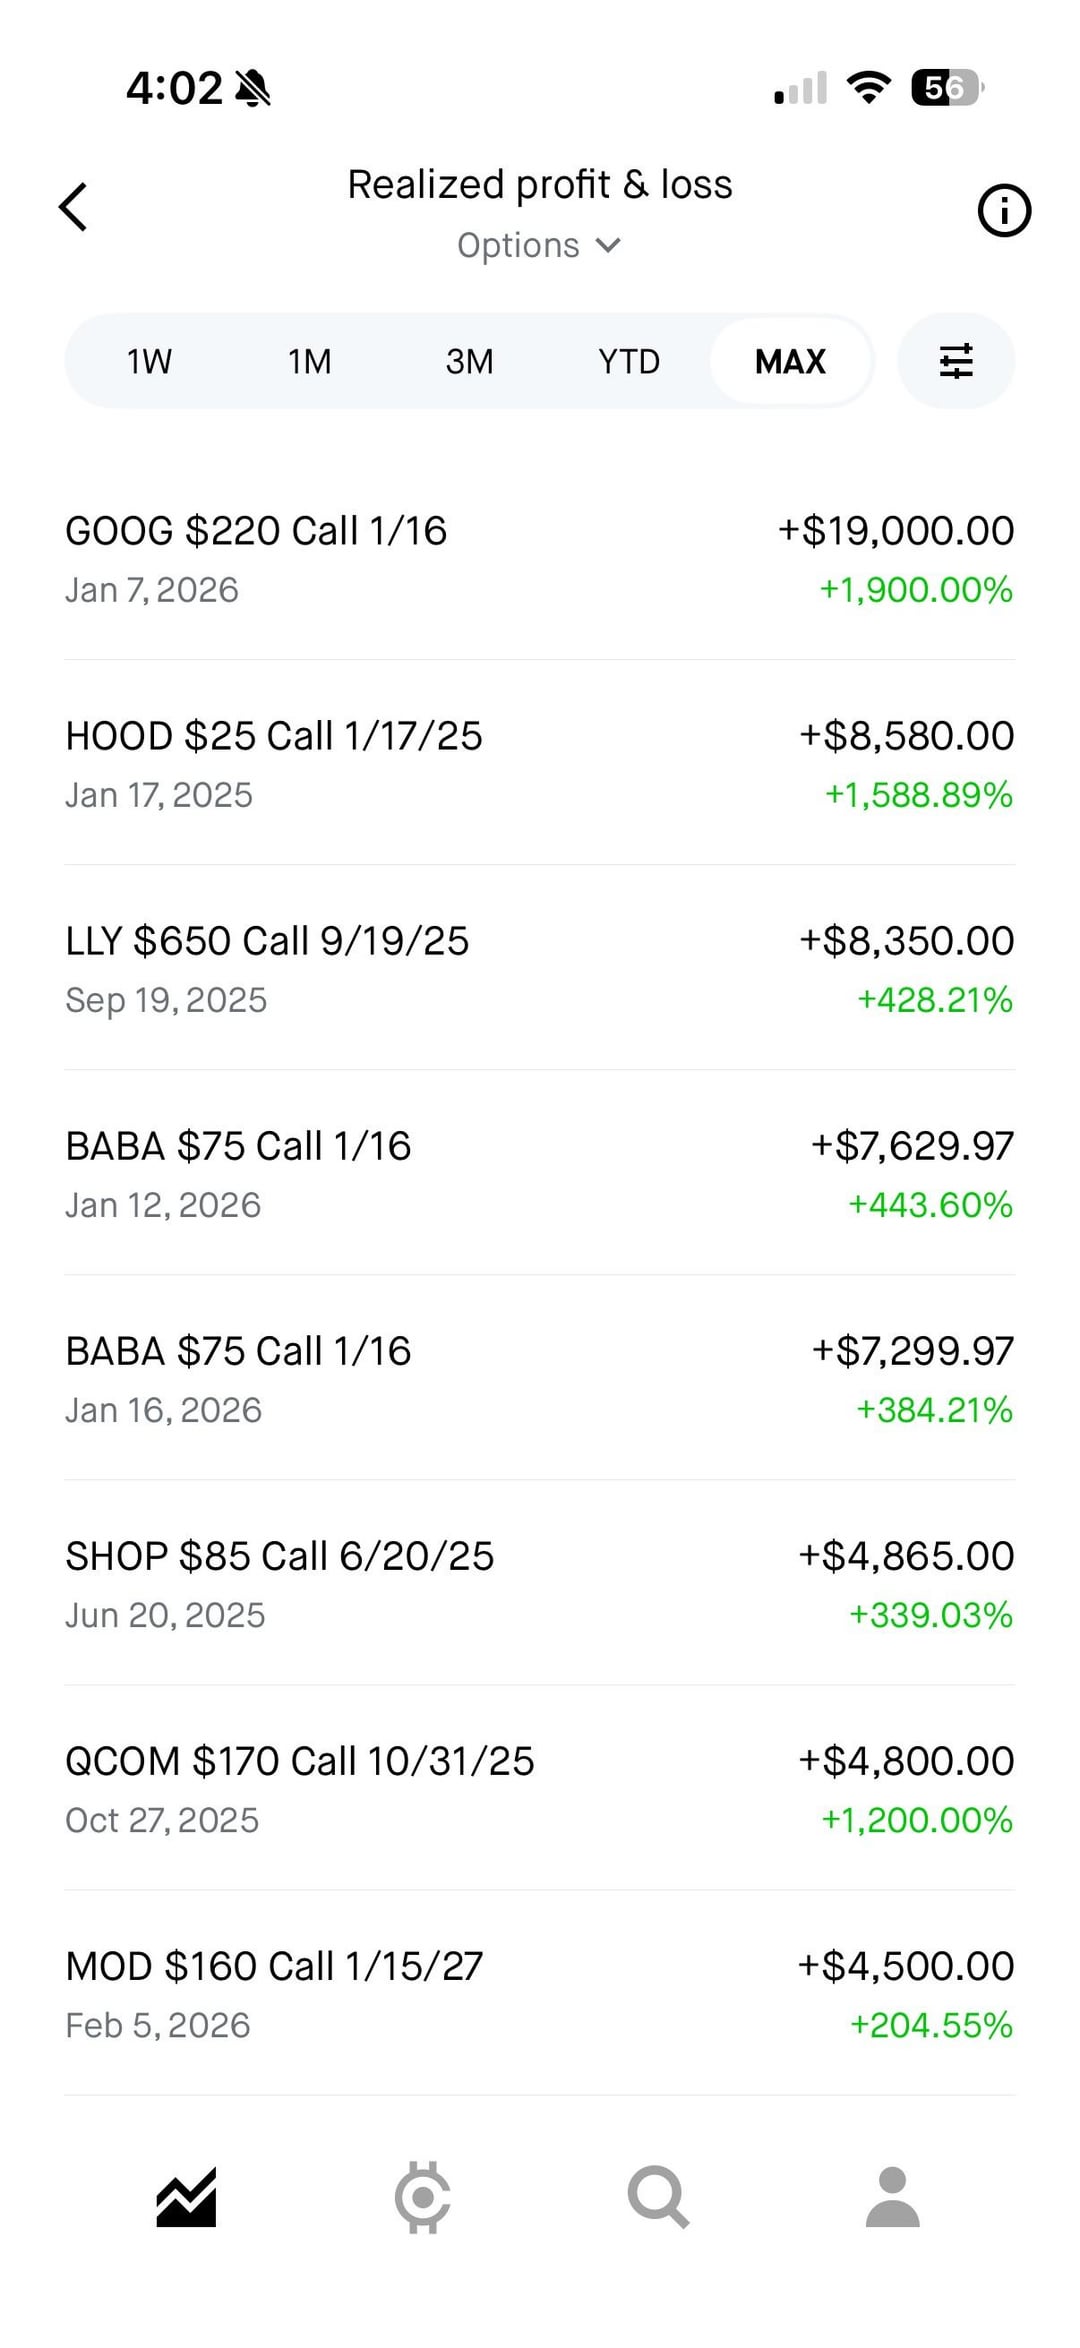Tap the back arrow icon
The width and height of the screenshot is (1080, 2348).
pos(74,208)
